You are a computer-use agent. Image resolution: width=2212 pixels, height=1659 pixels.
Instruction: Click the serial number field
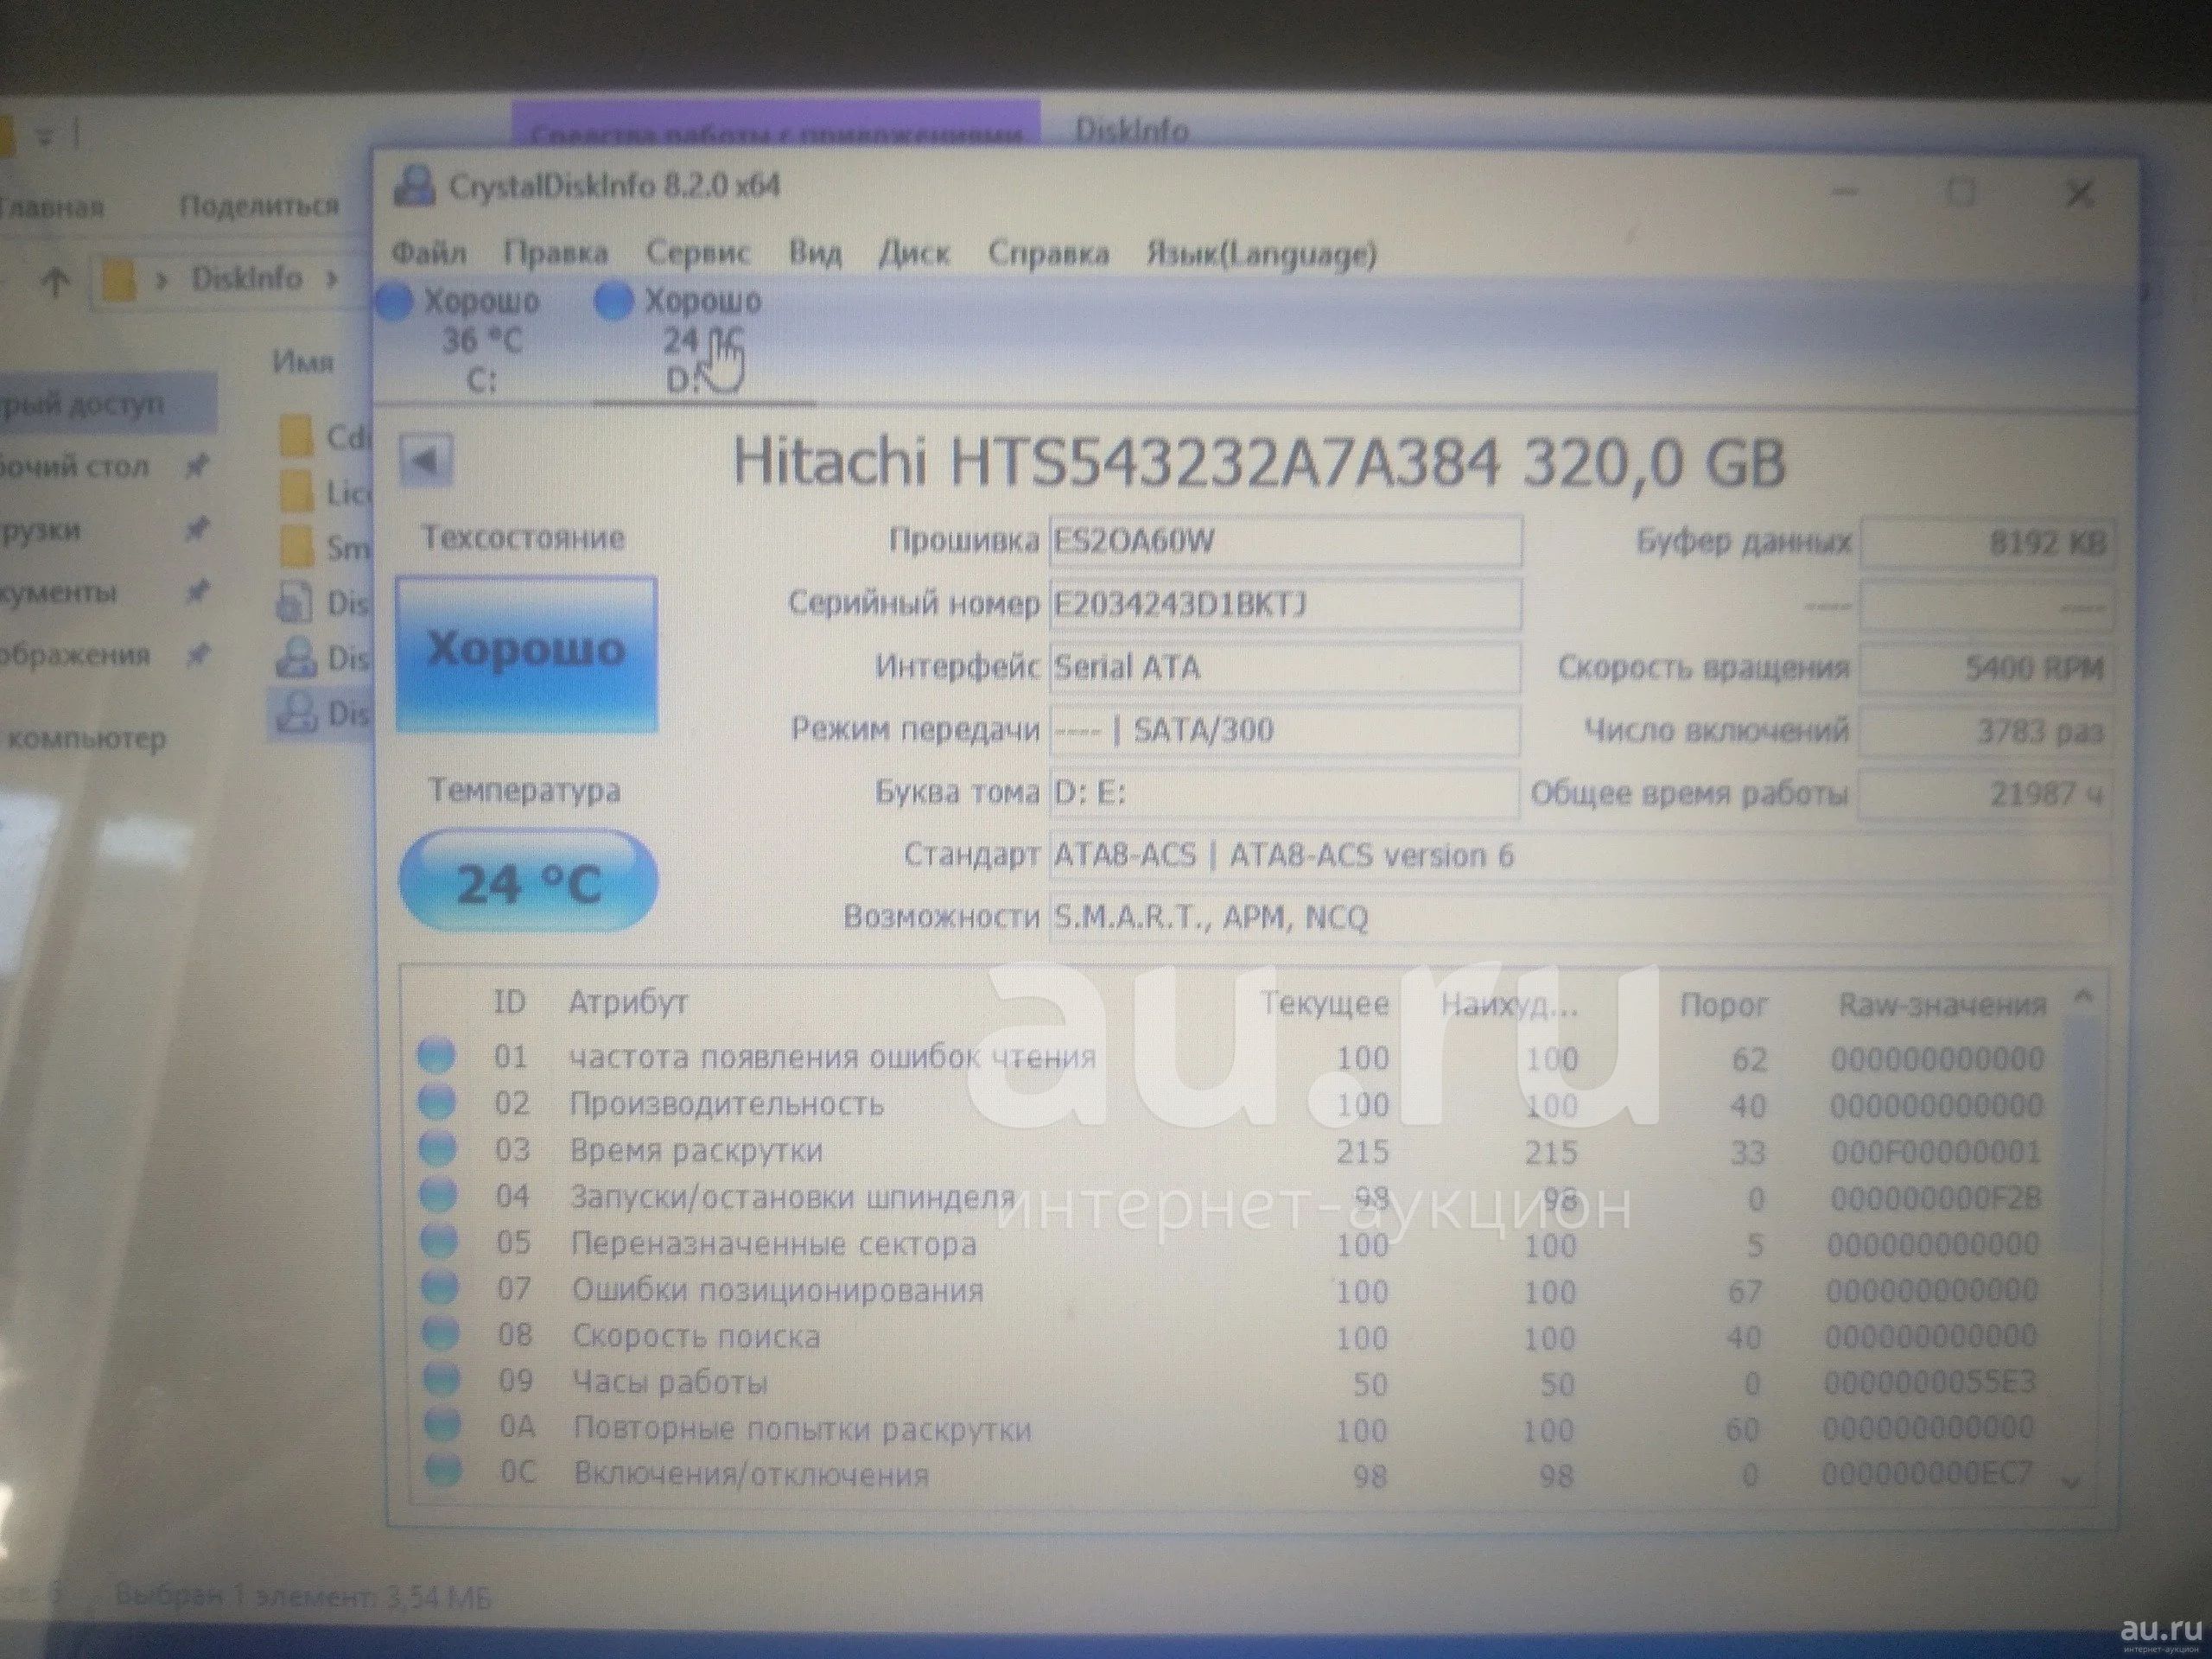[1284, 604]
